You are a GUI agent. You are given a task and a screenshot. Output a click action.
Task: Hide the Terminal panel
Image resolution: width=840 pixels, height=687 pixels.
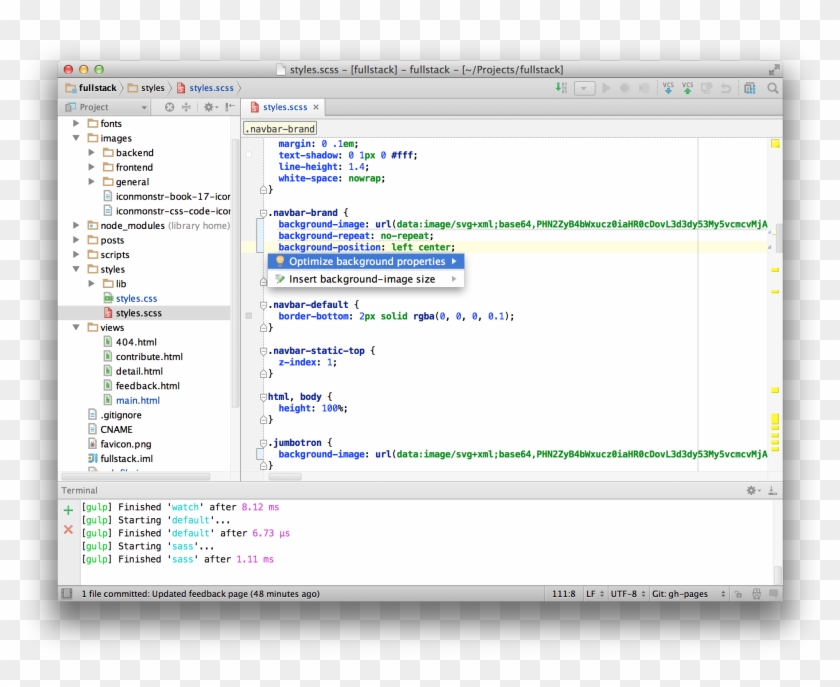click(772, 491)
